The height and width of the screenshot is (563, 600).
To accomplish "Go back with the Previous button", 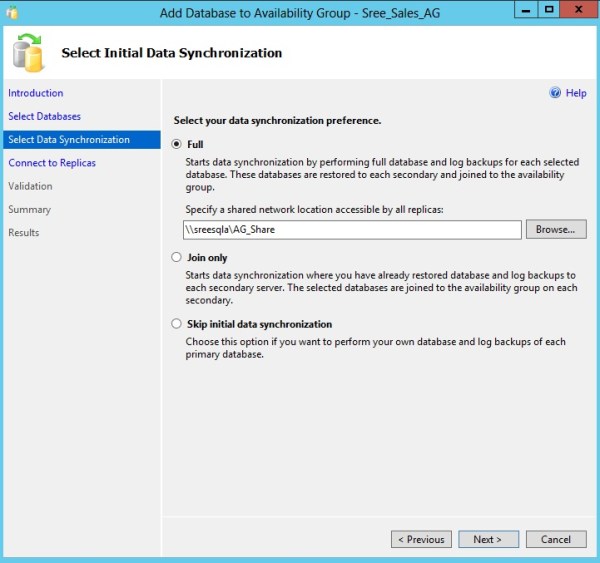I will (421, 539).
